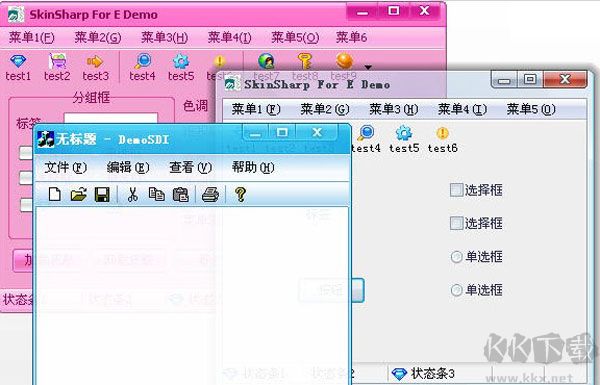Open 菜单2(G) in the gray window
Viewport: 600px width, 385px height.
pyautogui.click(x=325, y=109)
